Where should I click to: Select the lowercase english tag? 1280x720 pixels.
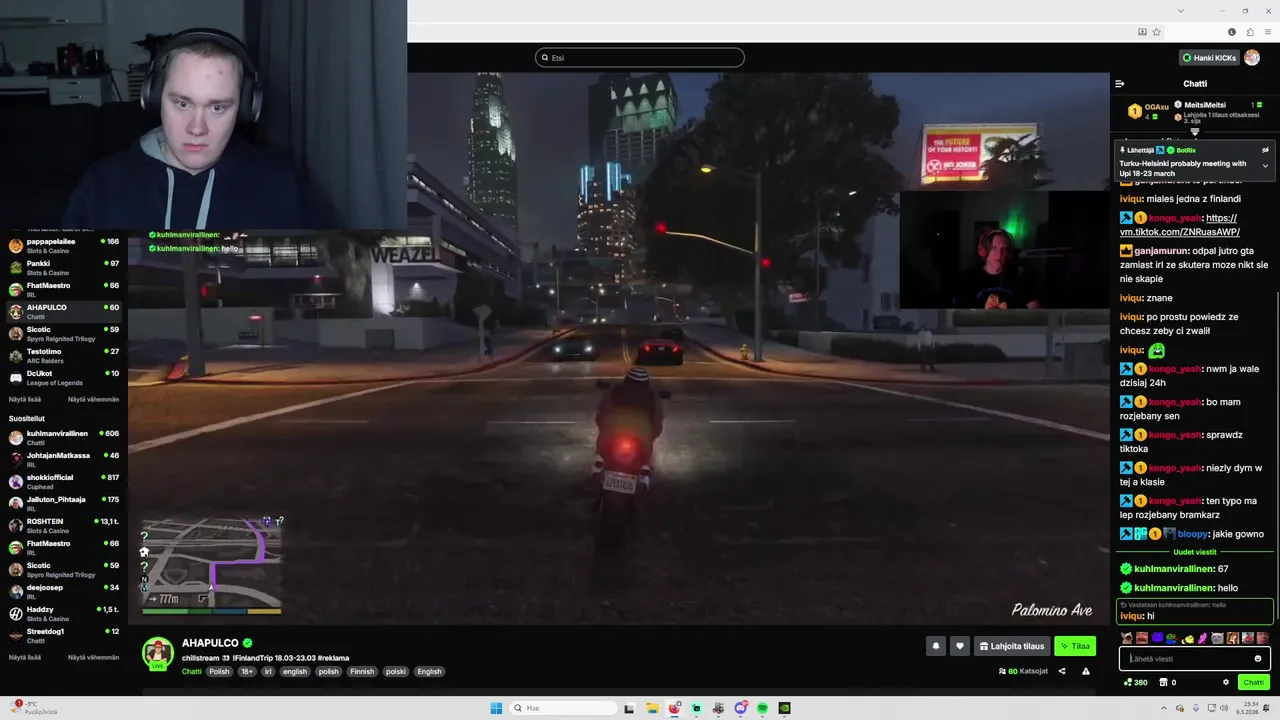(295, 672)
